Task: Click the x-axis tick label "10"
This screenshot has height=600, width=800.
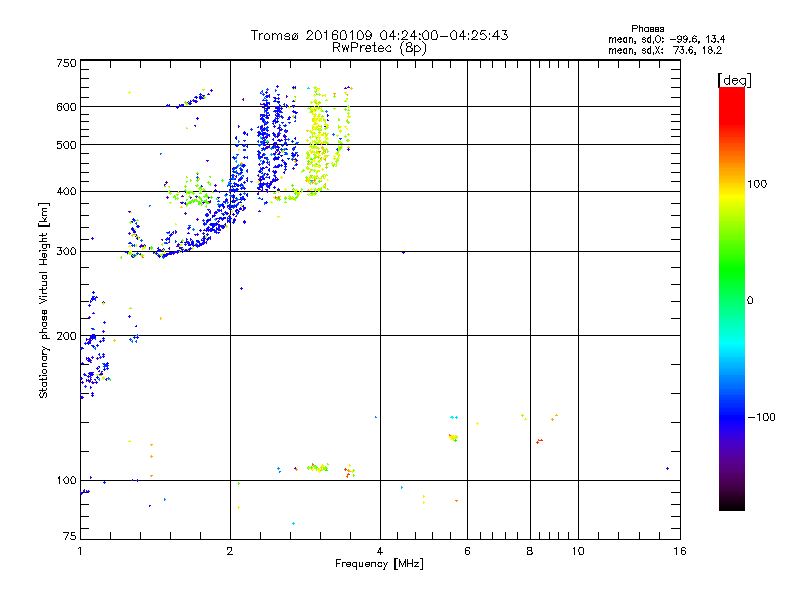Action: [578, 551]
